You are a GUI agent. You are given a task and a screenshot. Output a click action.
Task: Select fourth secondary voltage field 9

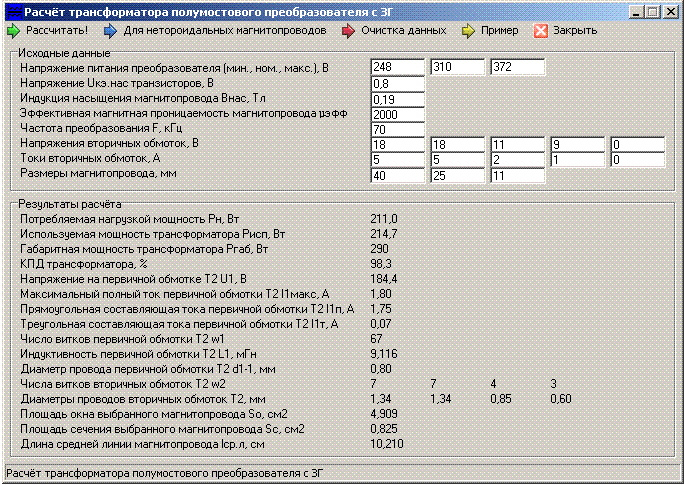click(x=578, y=144)
